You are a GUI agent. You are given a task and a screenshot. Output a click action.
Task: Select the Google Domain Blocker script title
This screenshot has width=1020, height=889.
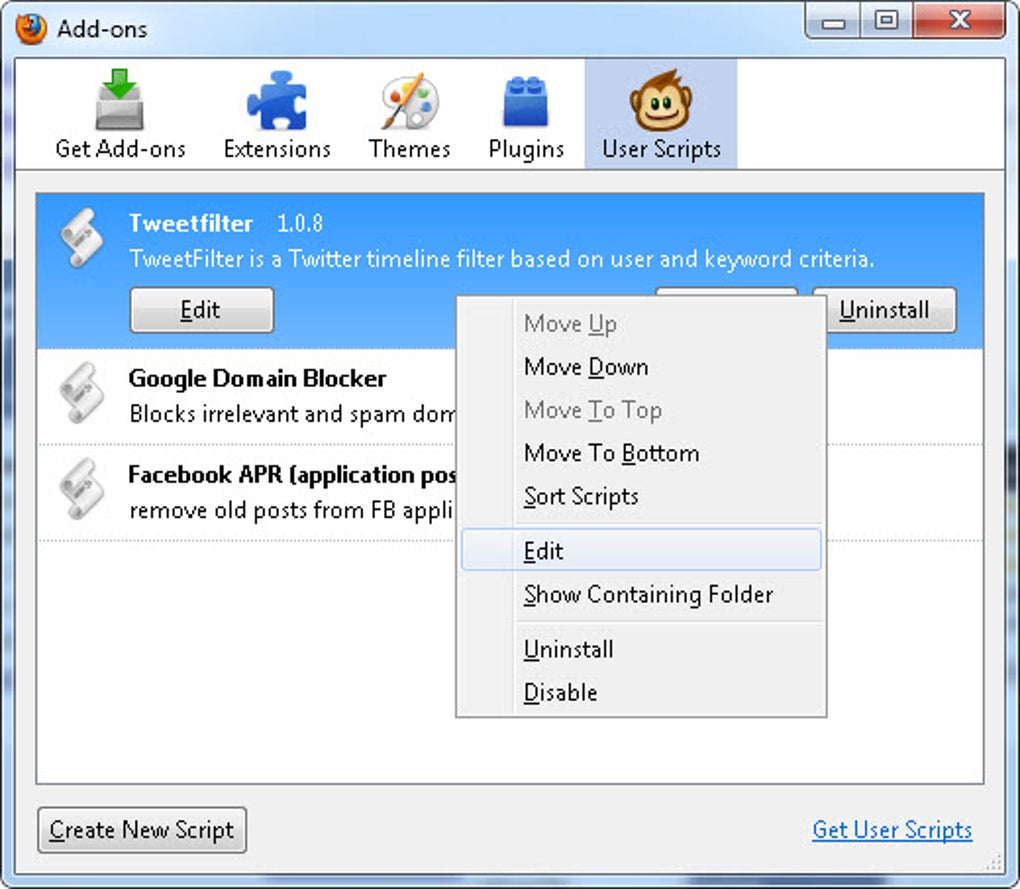(257, 378)
